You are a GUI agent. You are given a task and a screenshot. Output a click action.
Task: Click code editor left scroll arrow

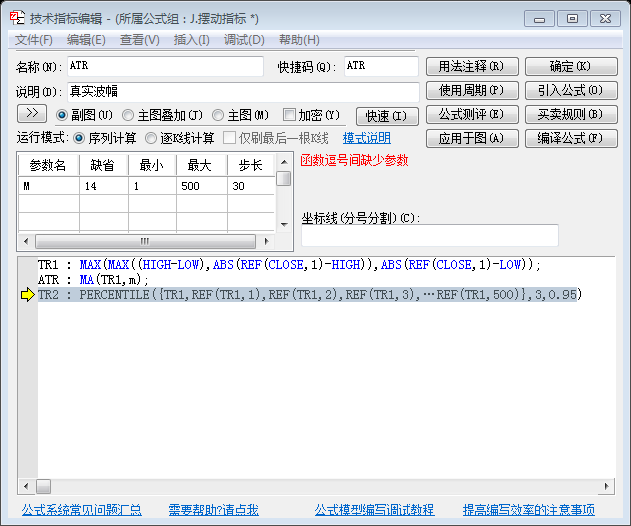(x=26, y=486)
